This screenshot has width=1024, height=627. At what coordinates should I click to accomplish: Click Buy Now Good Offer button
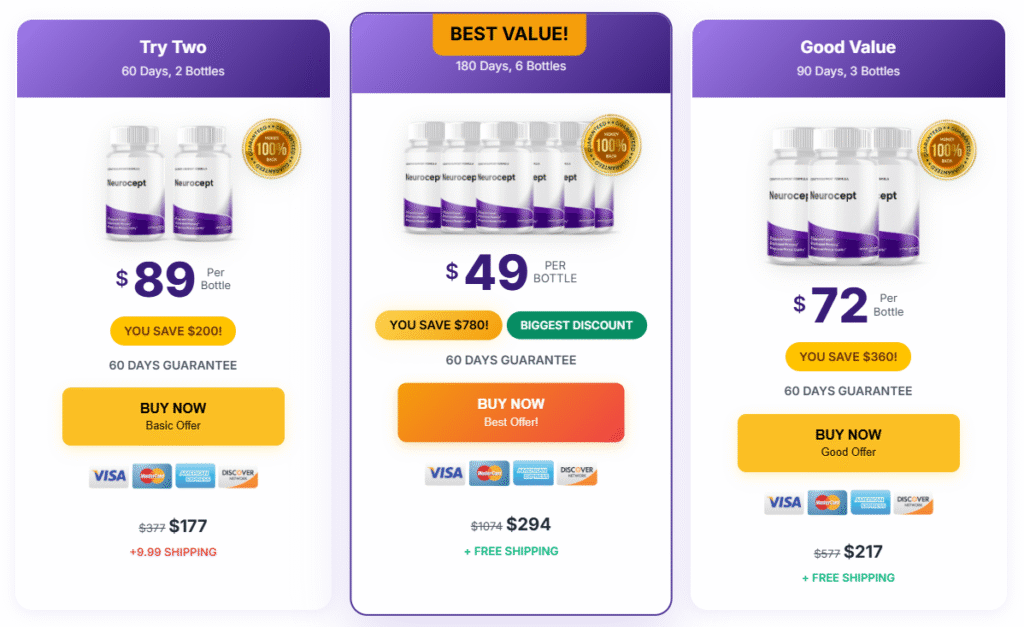click(x=848, y=442)
